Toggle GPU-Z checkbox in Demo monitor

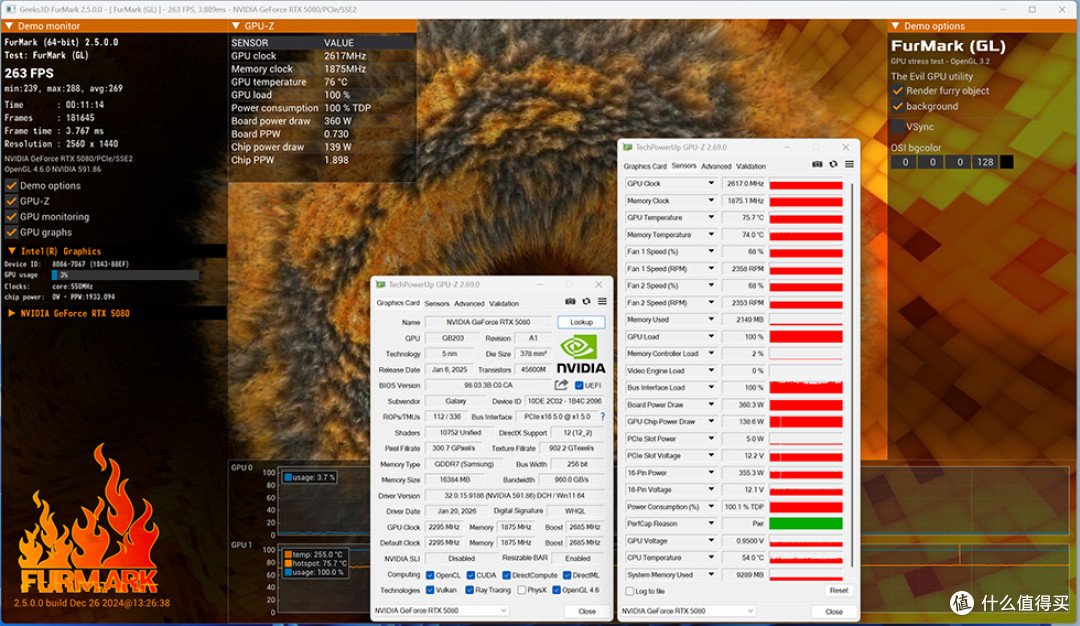pos(12,201)
